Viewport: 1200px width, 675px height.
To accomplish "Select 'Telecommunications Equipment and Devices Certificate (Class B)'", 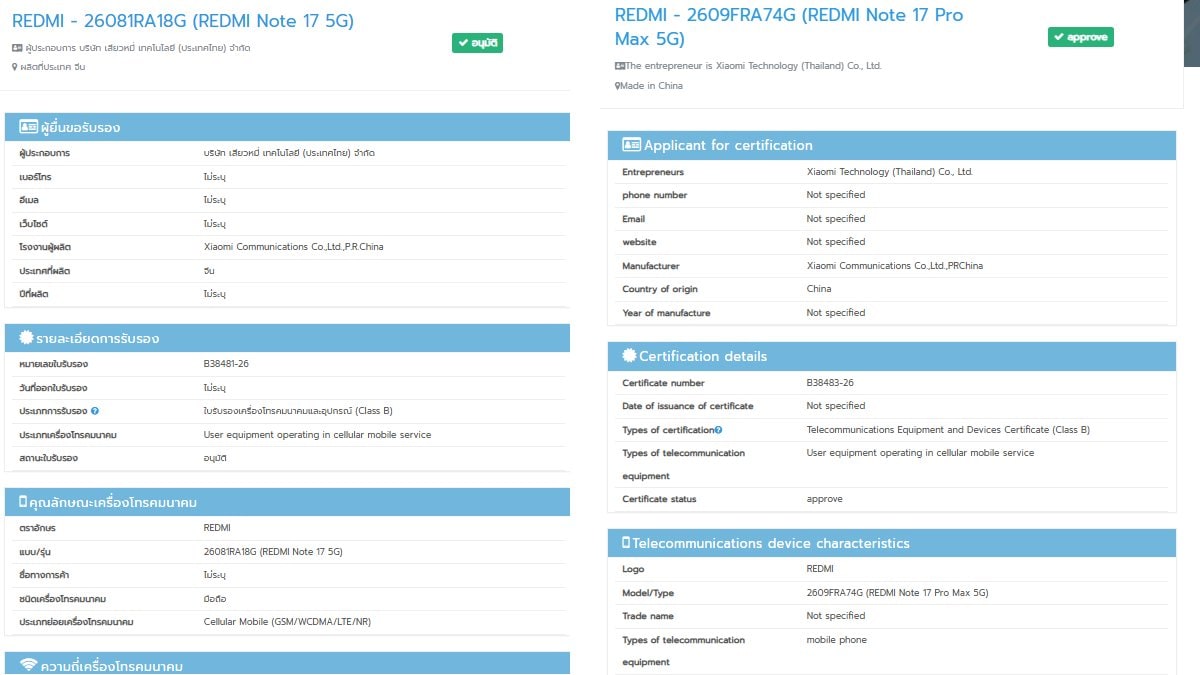I will tap(948, 430).
